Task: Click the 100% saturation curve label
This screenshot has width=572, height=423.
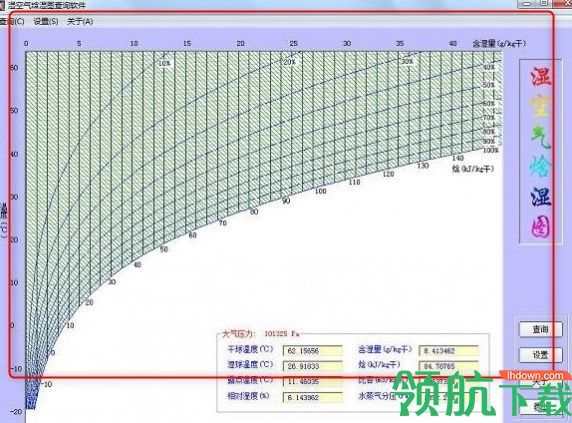Action: coord(490,150)
